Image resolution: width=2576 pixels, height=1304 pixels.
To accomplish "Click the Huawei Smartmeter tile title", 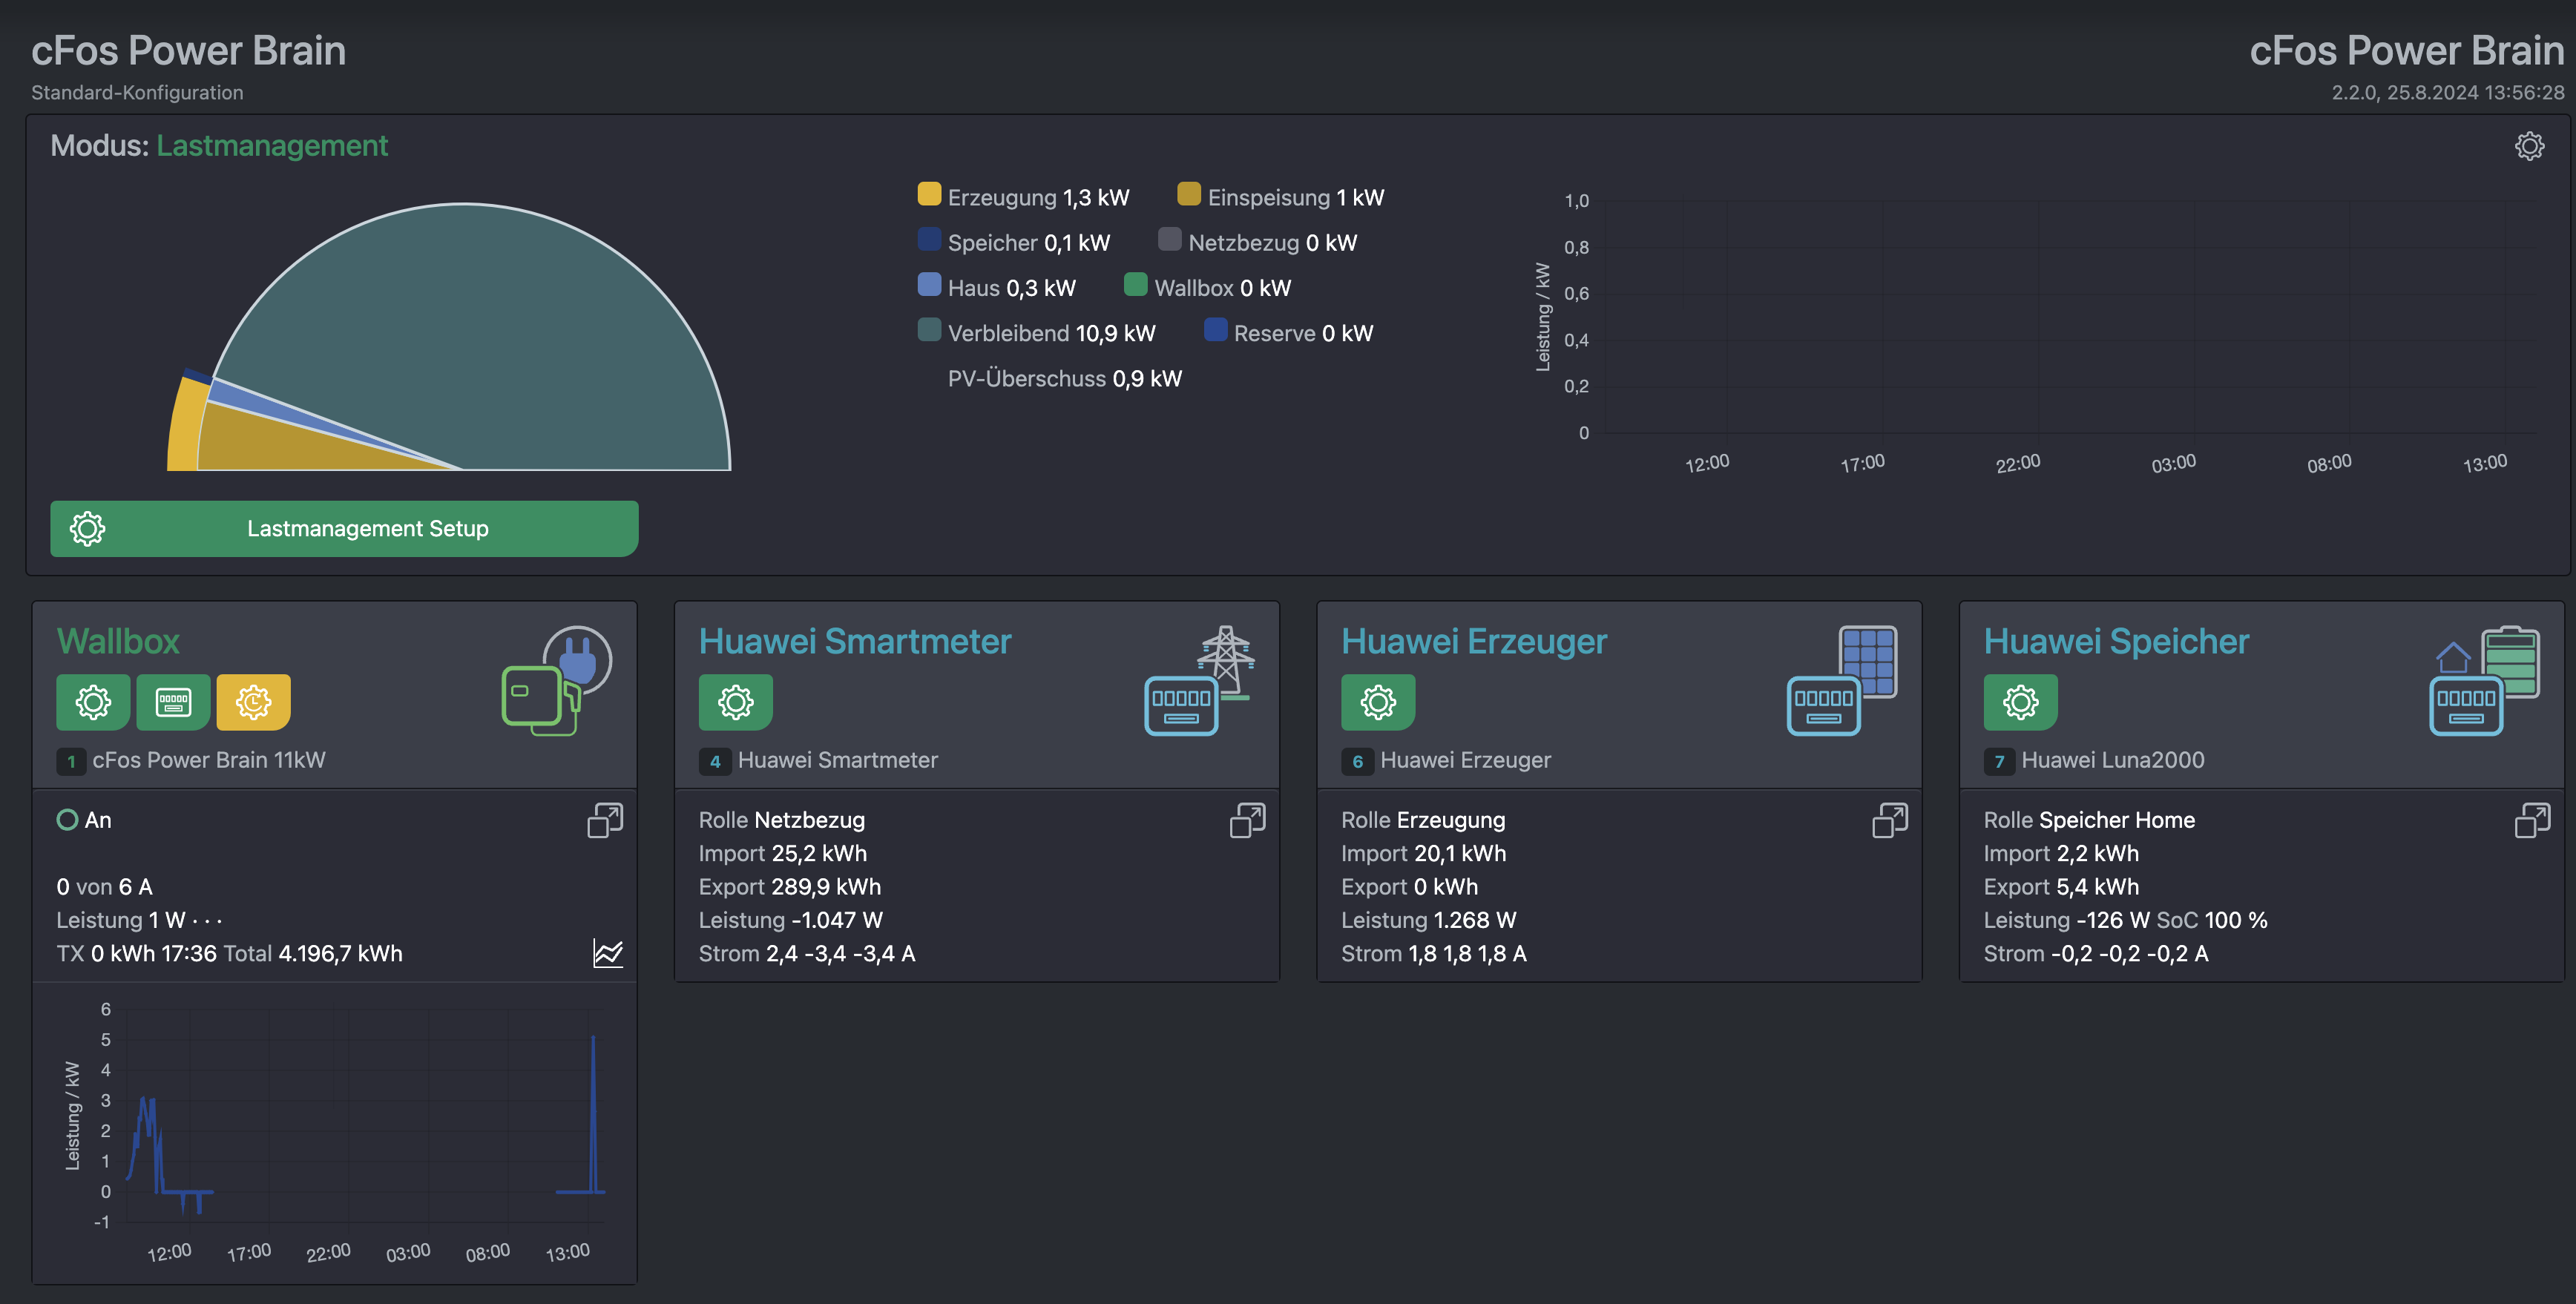I will click(855, 641).
